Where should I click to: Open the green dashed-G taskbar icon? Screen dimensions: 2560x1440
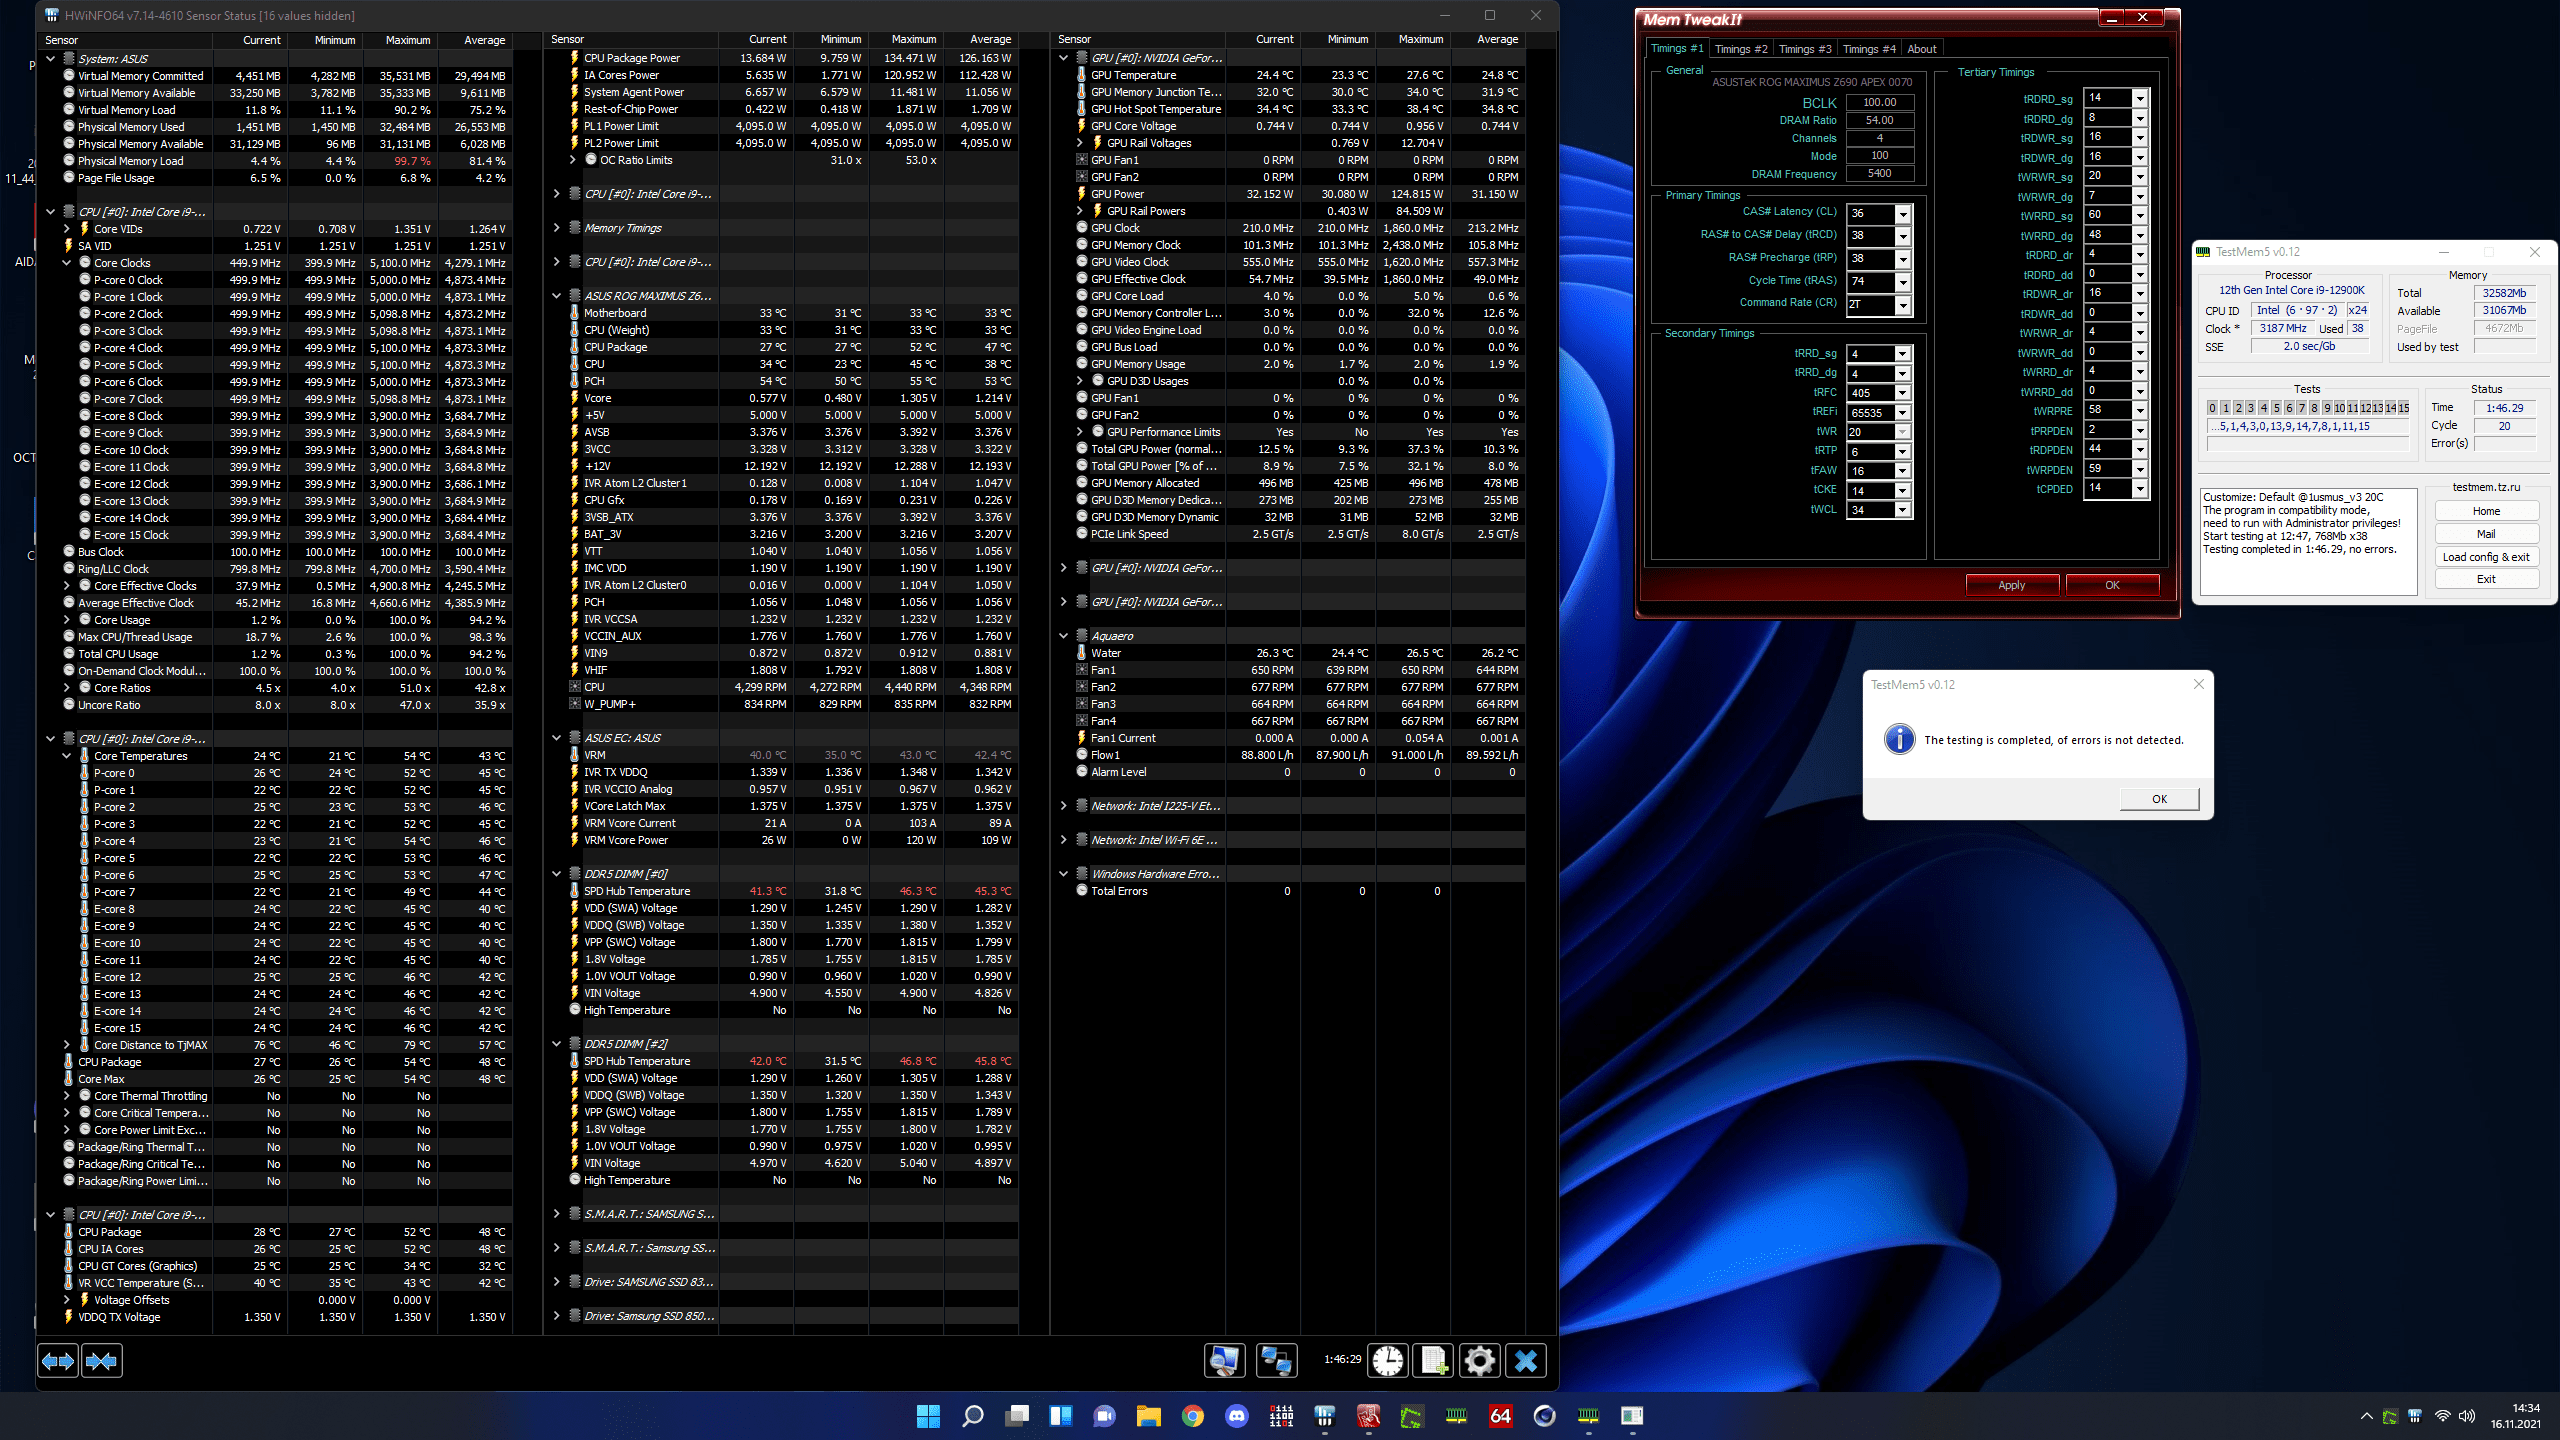point(1411,1416)
